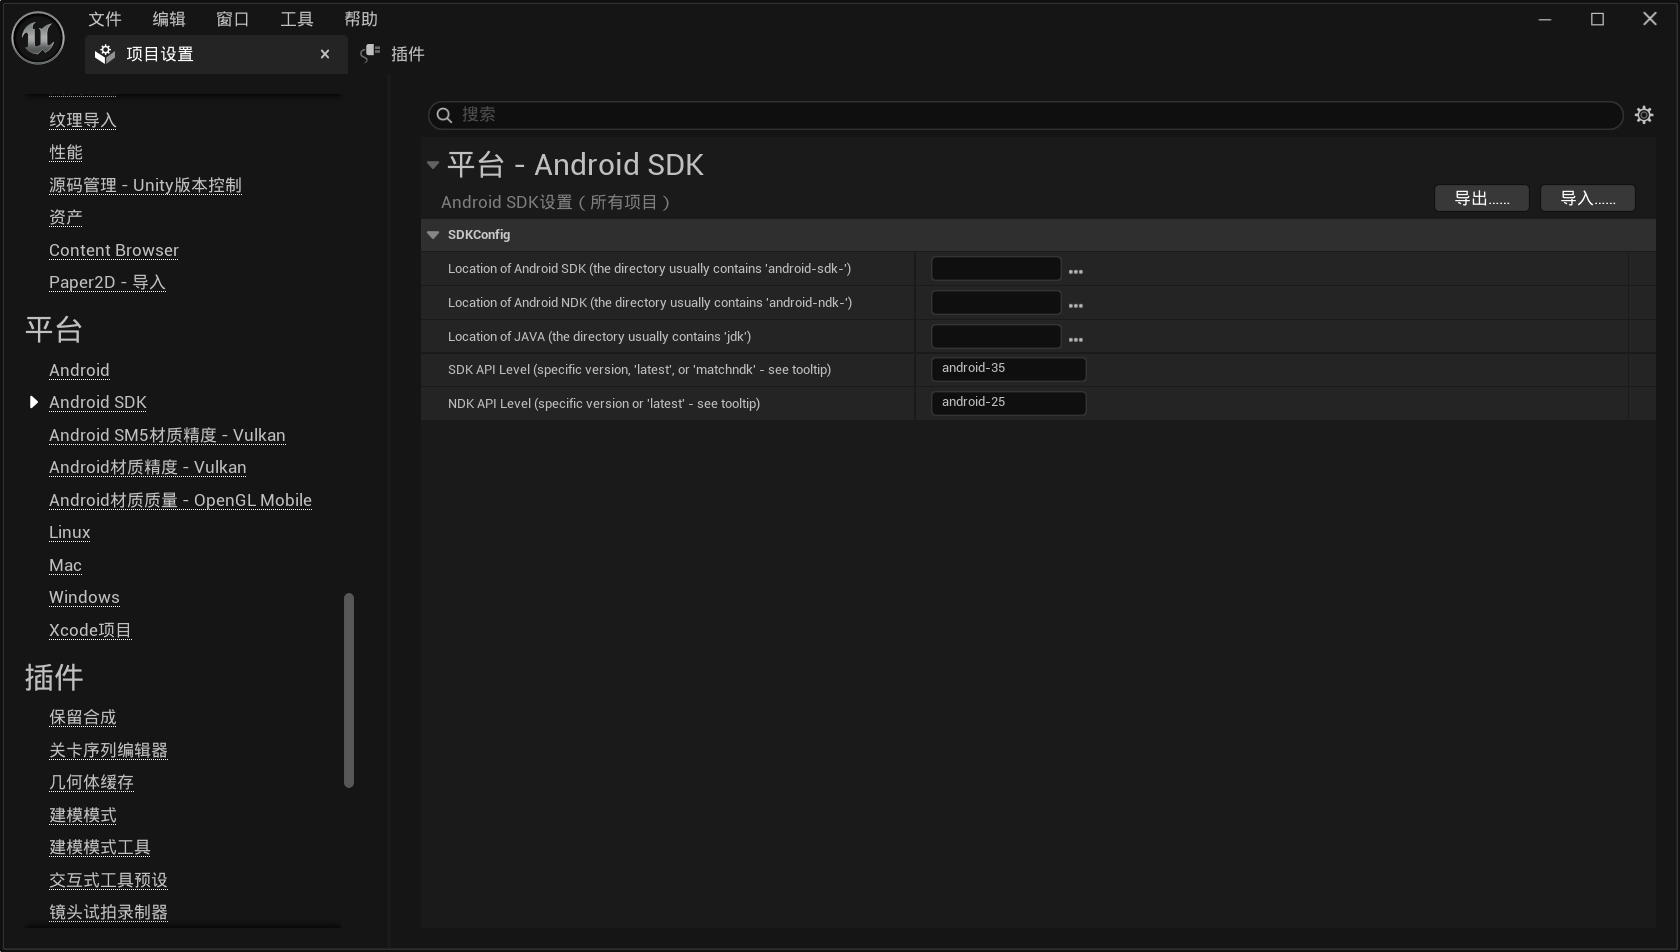
Task: Browse for JAVA location via ellipsis
Action: coord(1076,340)
